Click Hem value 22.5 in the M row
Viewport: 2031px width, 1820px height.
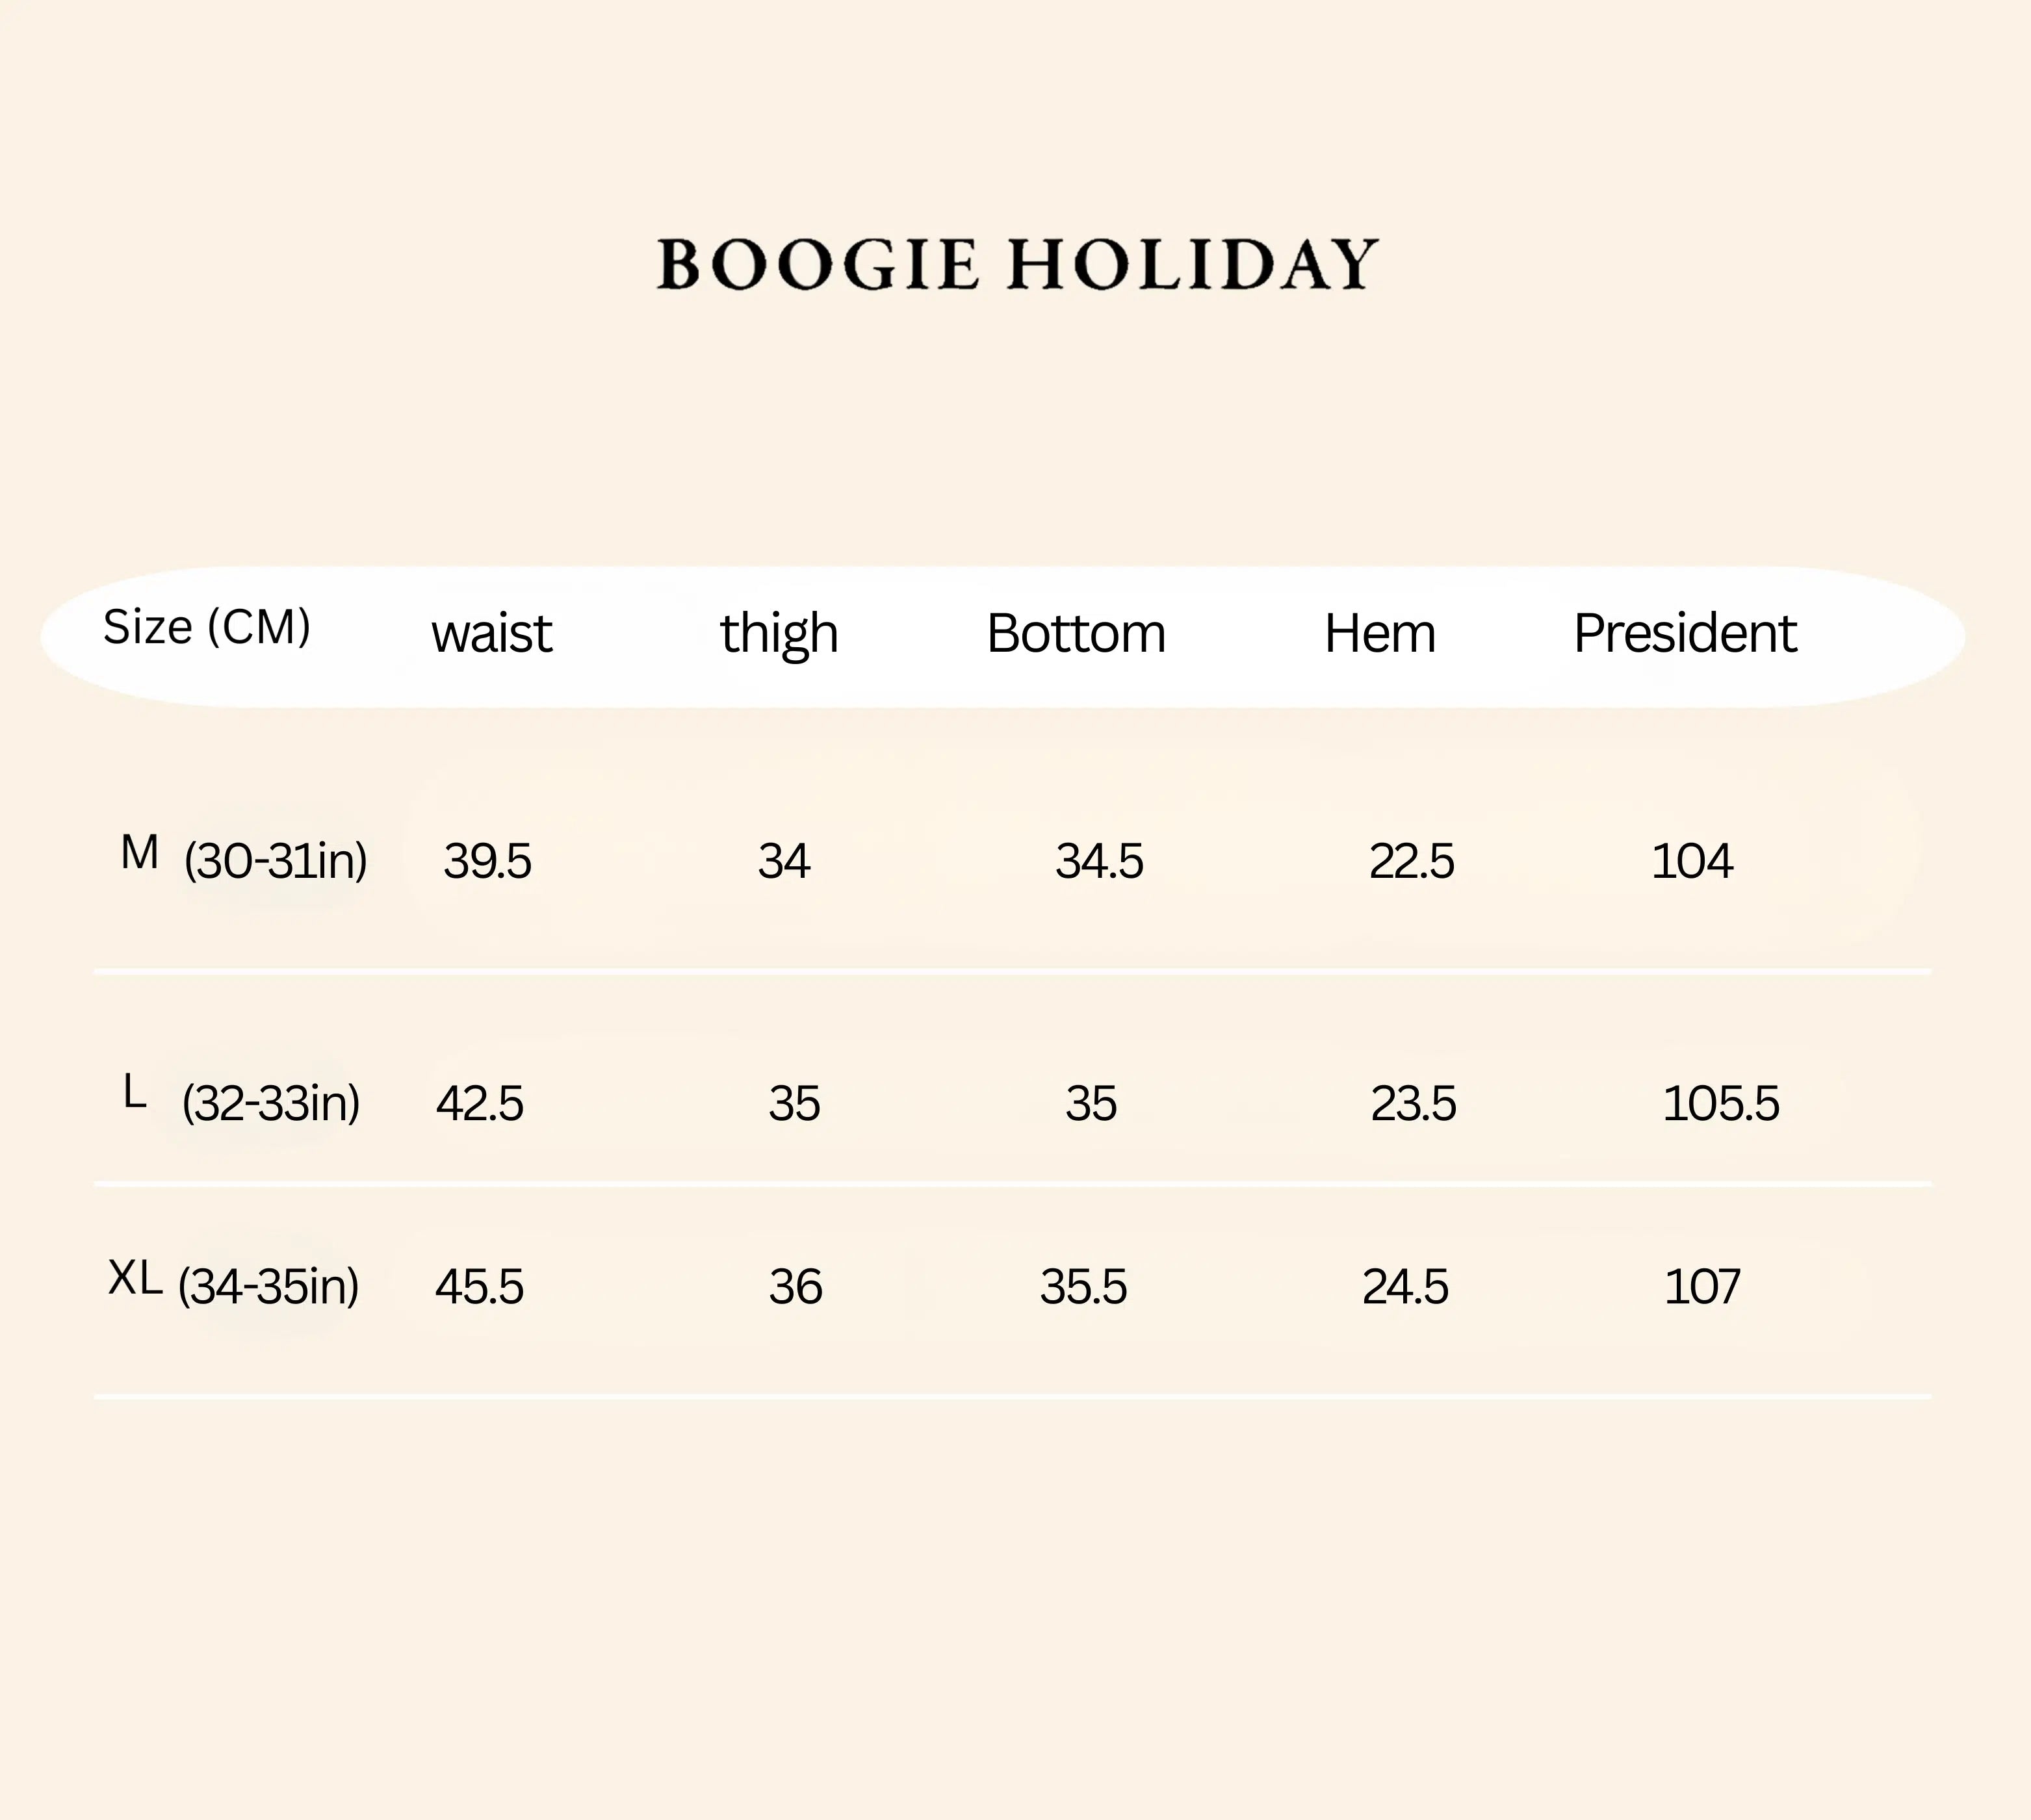(1411, 861)
